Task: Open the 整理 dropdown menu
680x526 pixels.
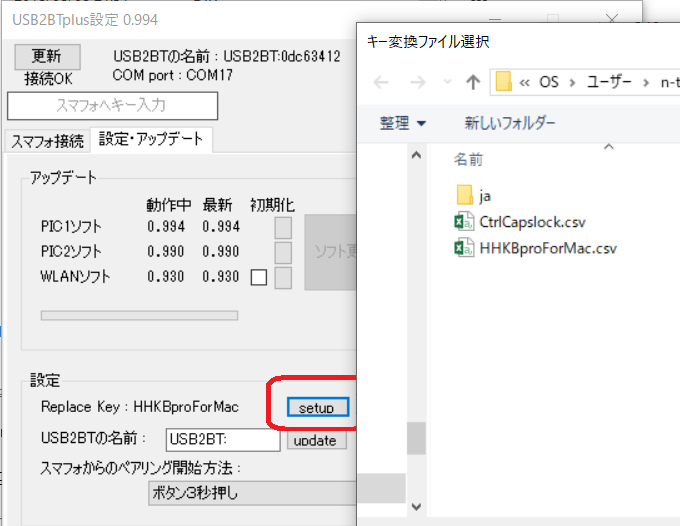Action: click(x=402, y=123)
